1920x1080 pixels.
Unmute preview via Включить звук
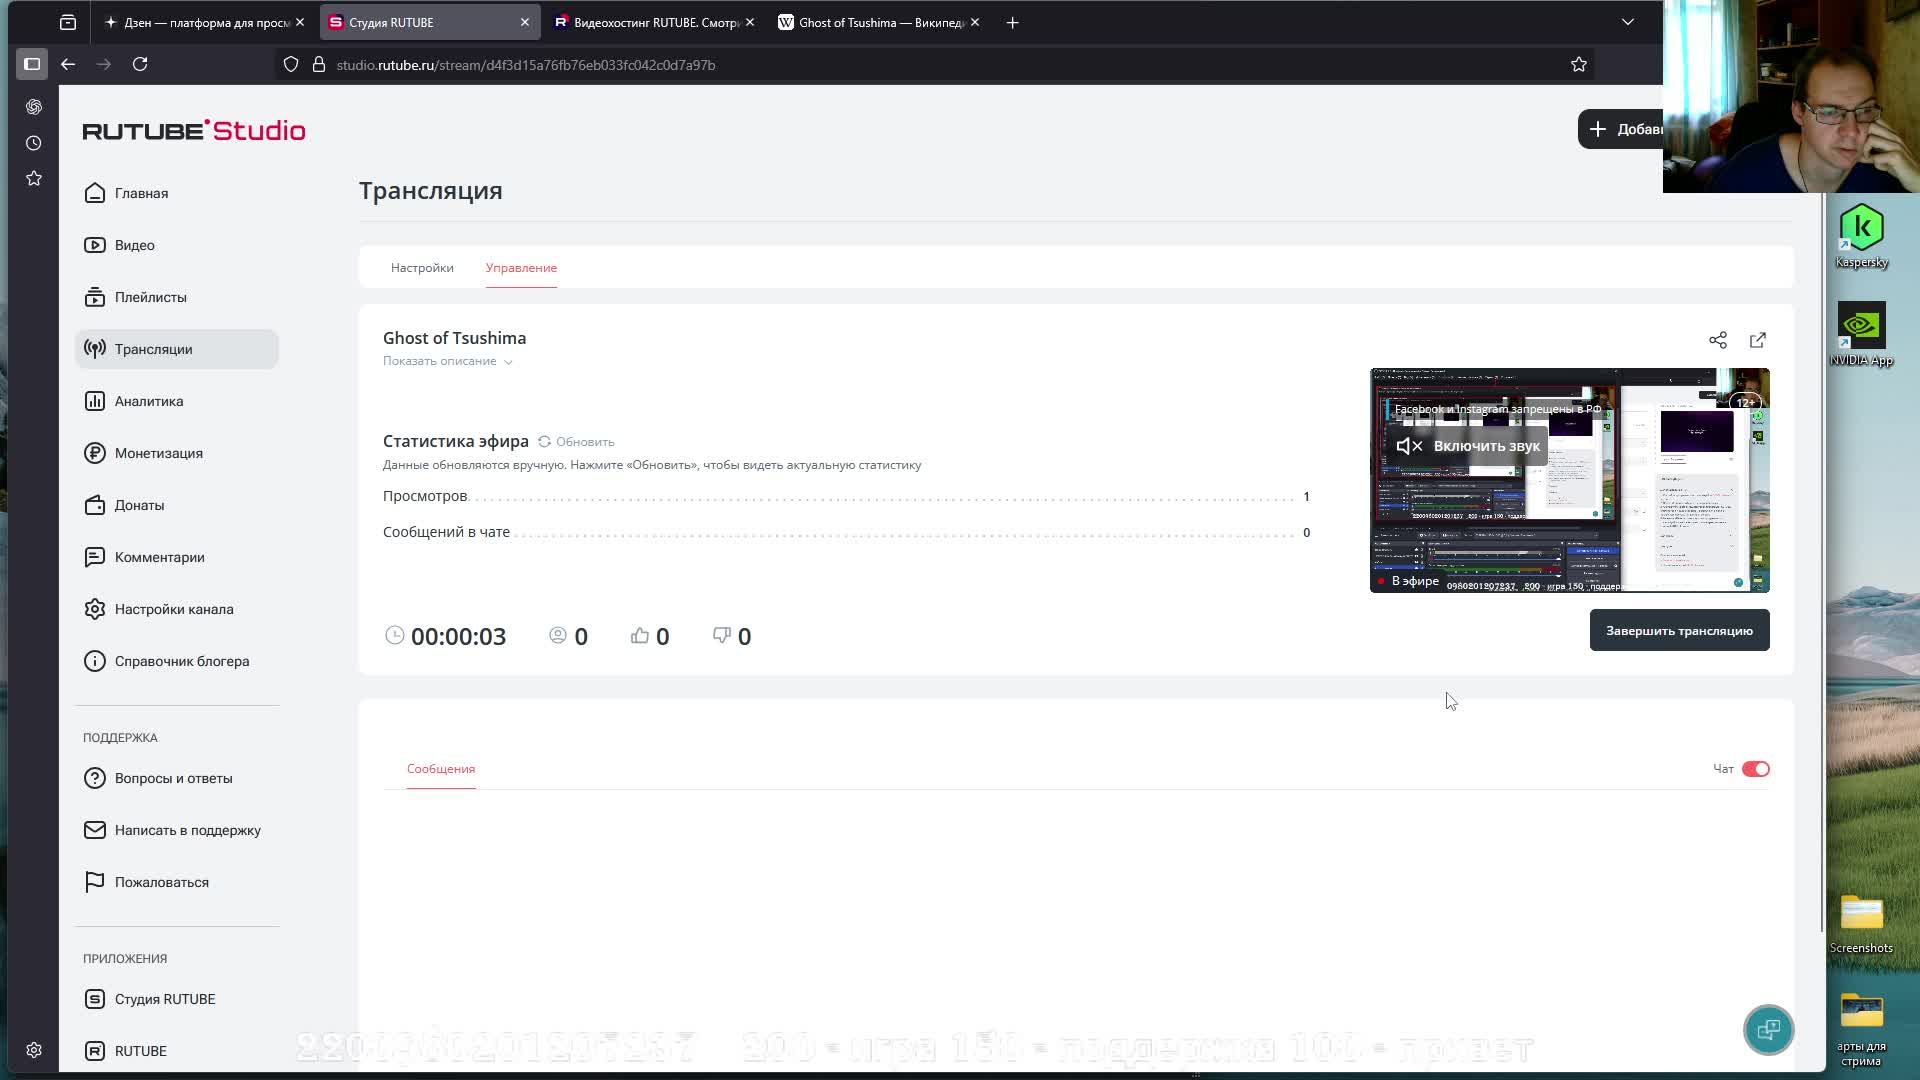pyautogui.click(x=1468, y=446)
